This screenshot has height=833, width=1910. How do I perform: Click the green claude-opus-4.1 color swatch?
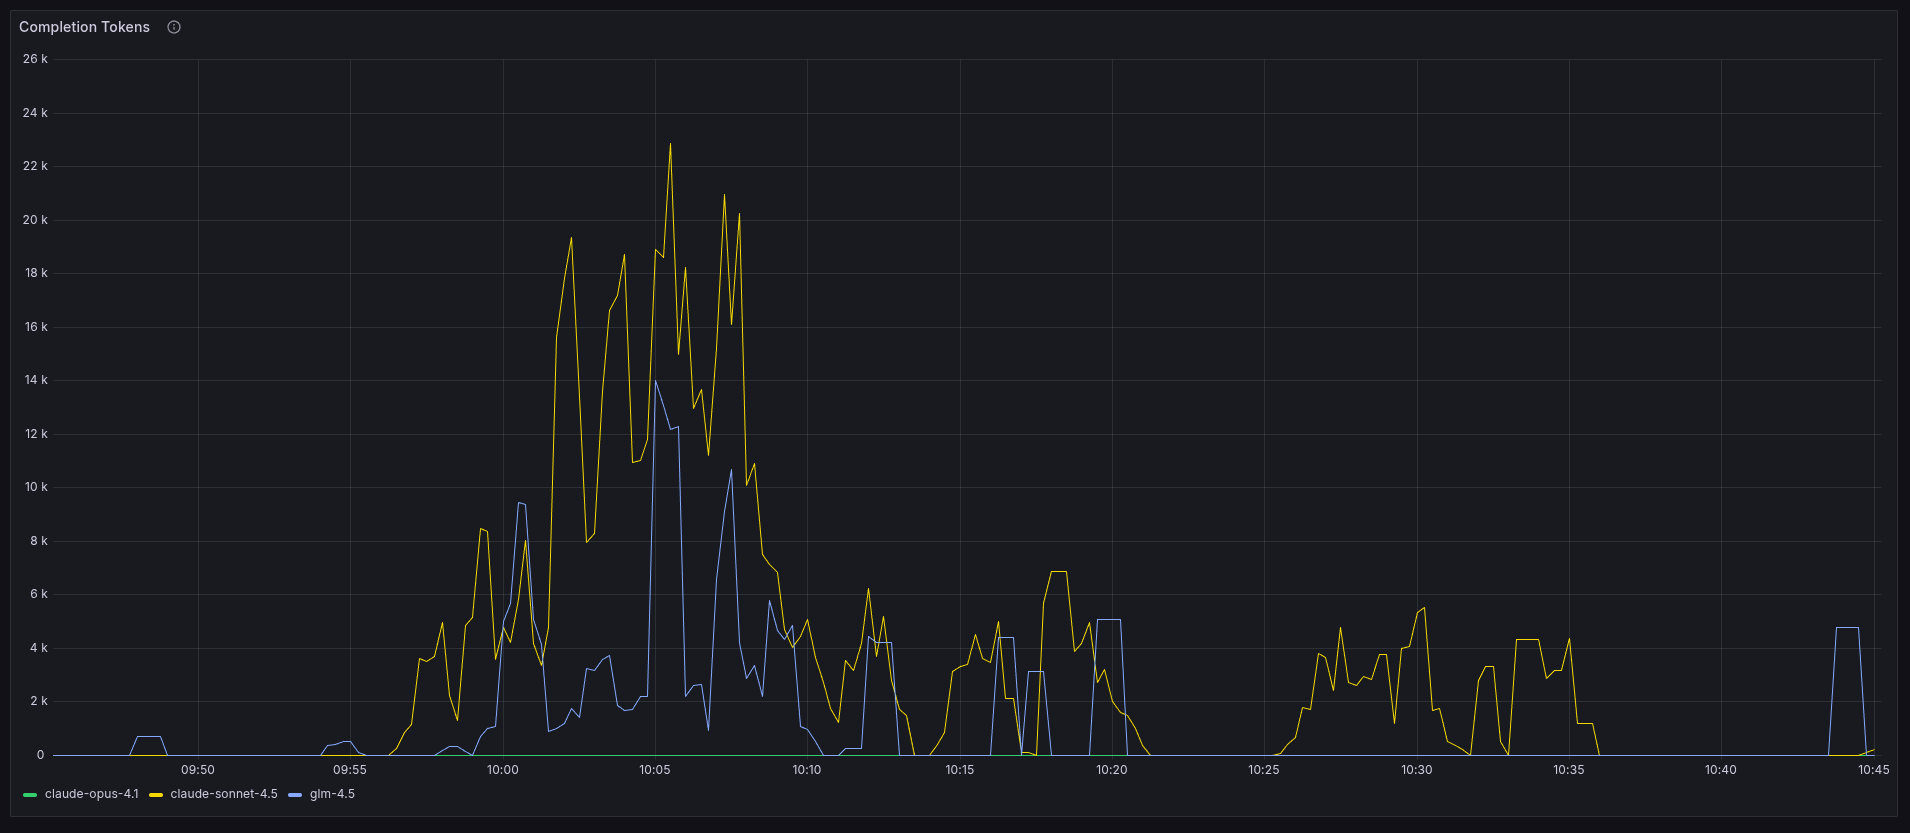30,795
